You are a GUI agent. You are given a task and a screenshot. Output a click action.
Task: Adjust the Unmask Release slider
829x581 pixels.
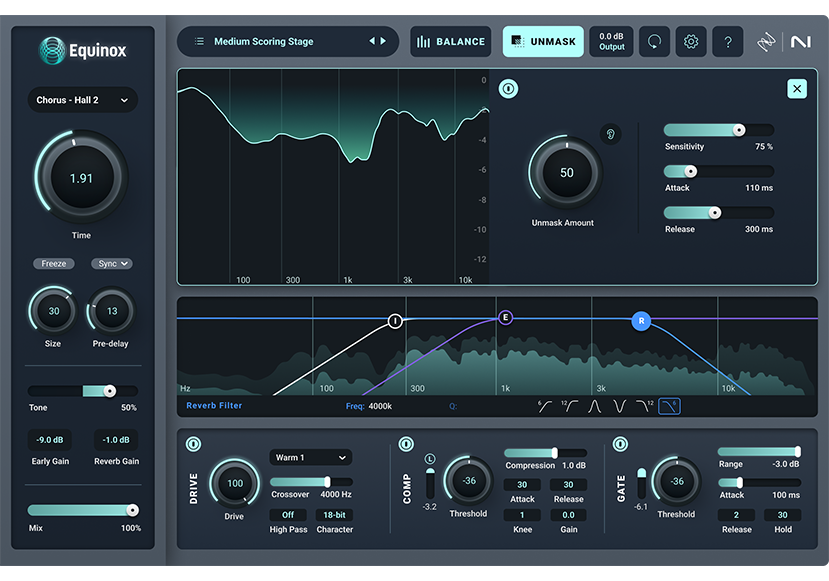pyautogui.click(x=719, y=213)
